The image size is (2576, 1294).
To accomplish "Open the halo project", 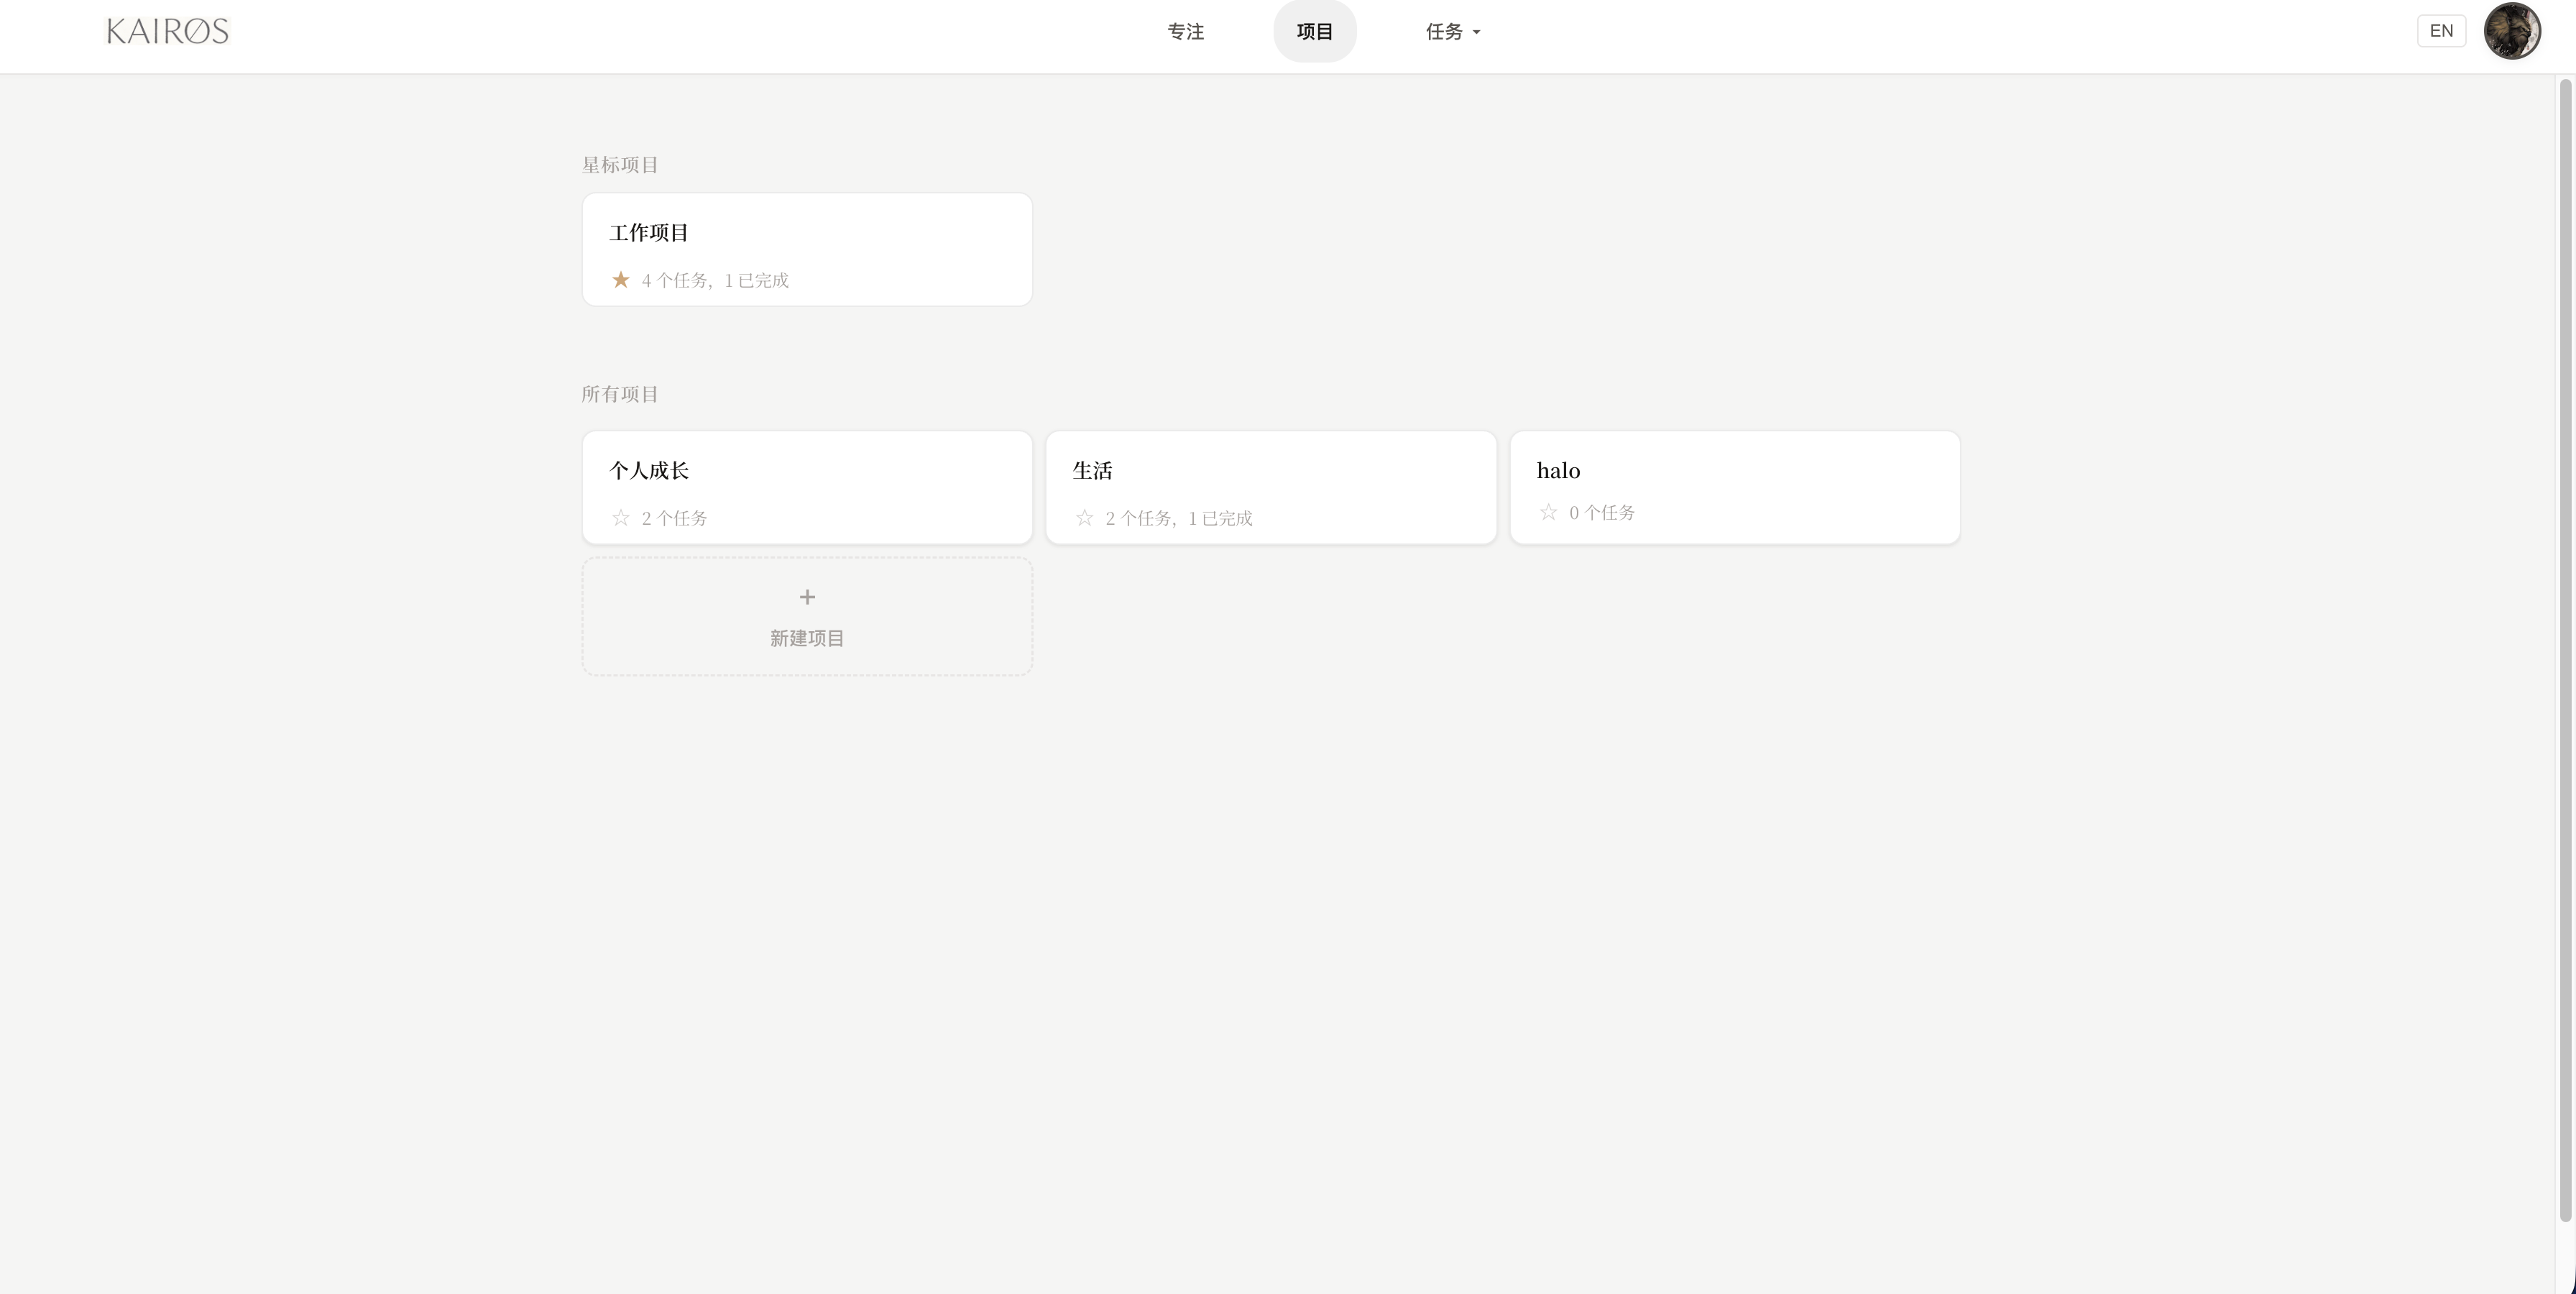I will click(x=1735, y=488).
